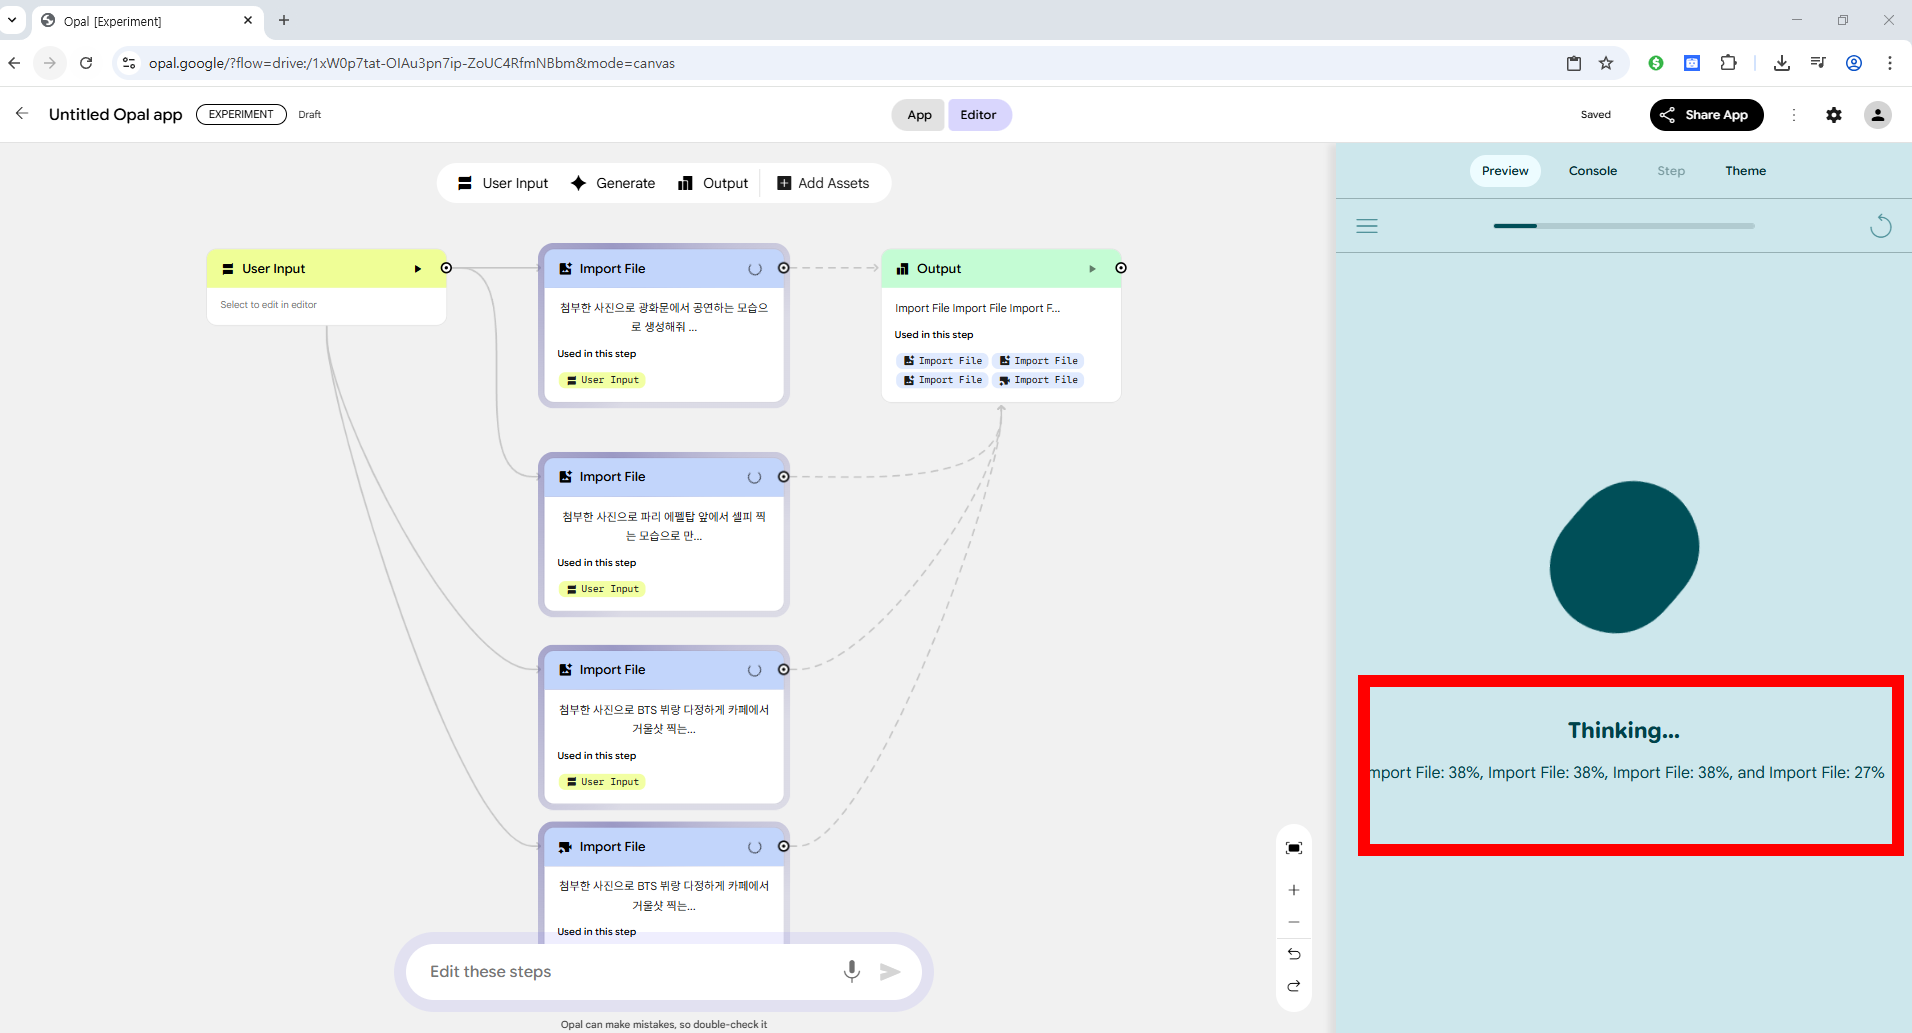The image size is (1912, 1033).
Task: Click the Draft status label
Action: click(310, 115)
